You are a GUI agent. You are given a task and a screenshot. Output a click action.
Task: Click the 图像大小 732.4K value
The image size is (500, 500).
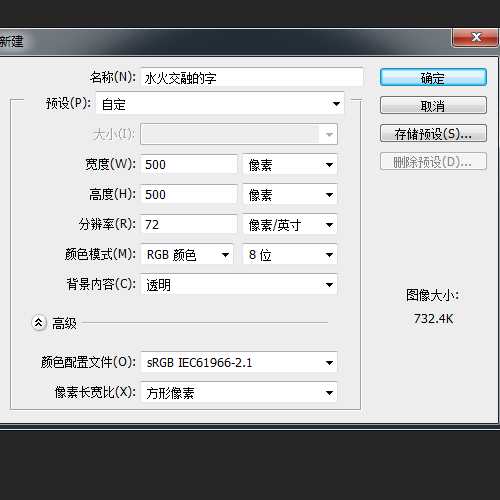433,319
